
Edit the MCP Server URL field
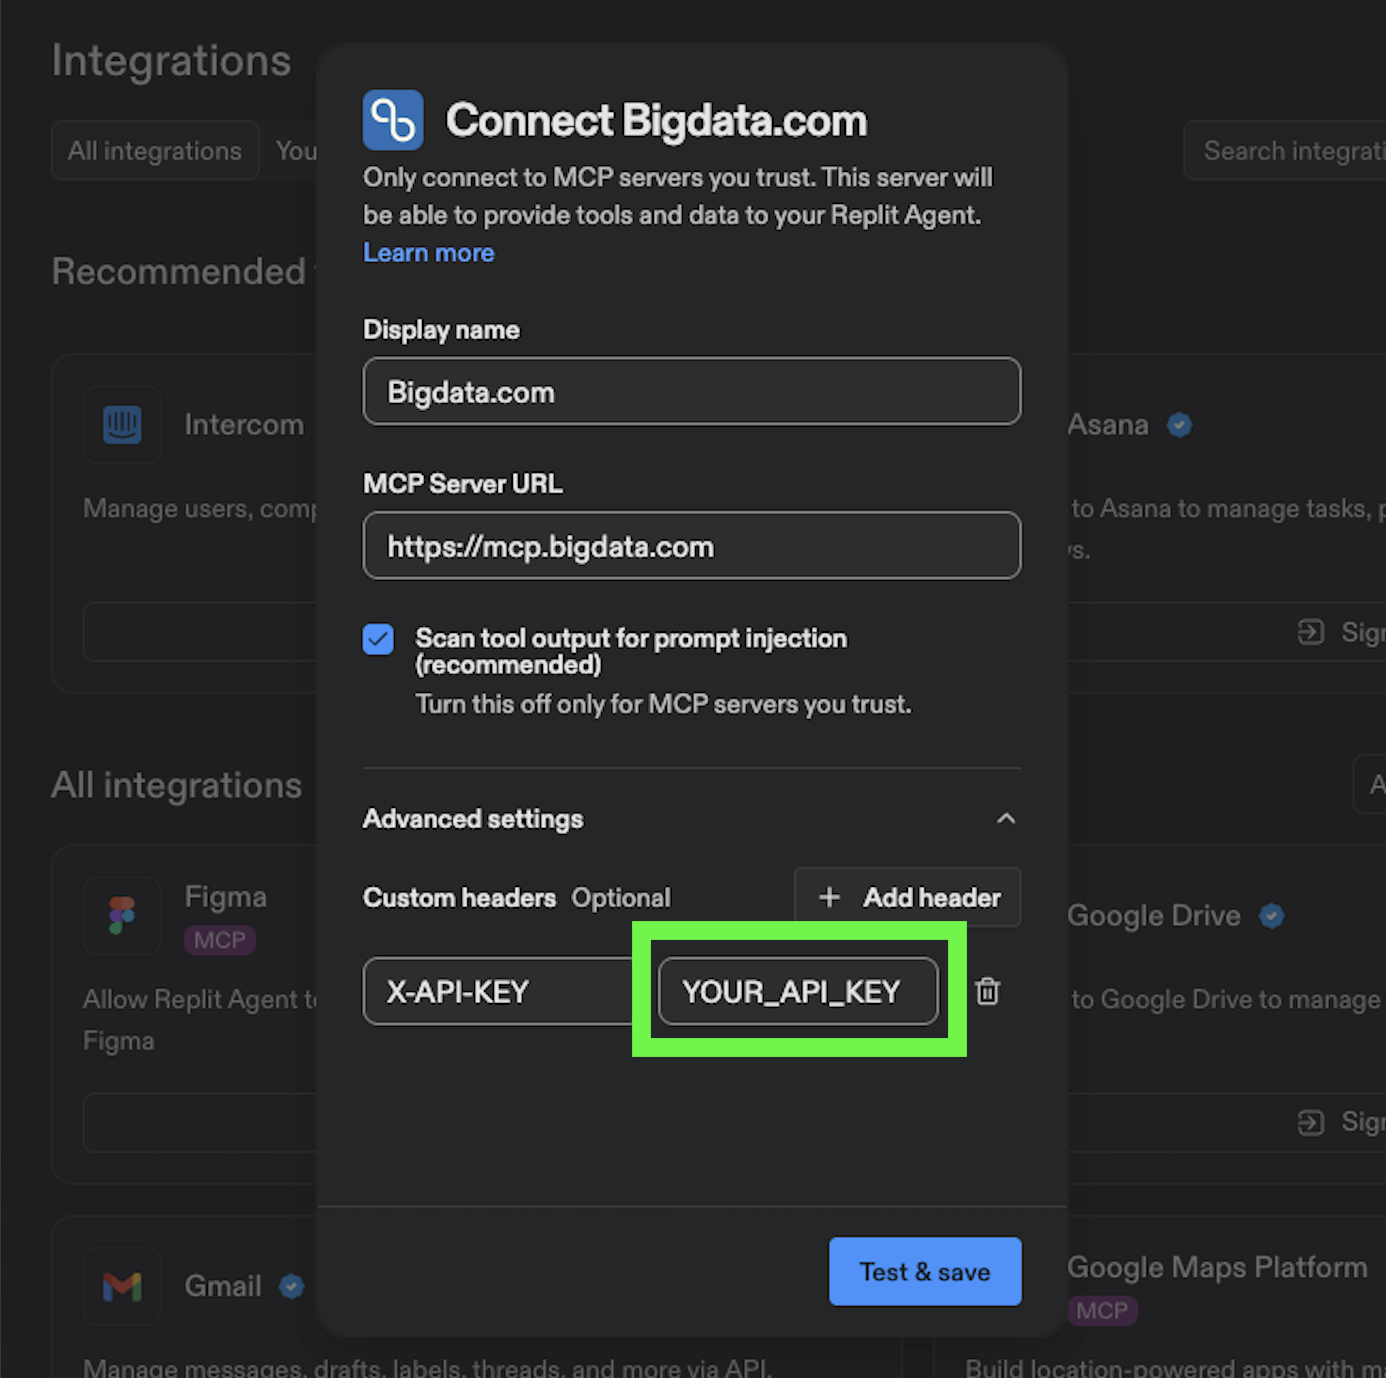click(x=692, y=545)
